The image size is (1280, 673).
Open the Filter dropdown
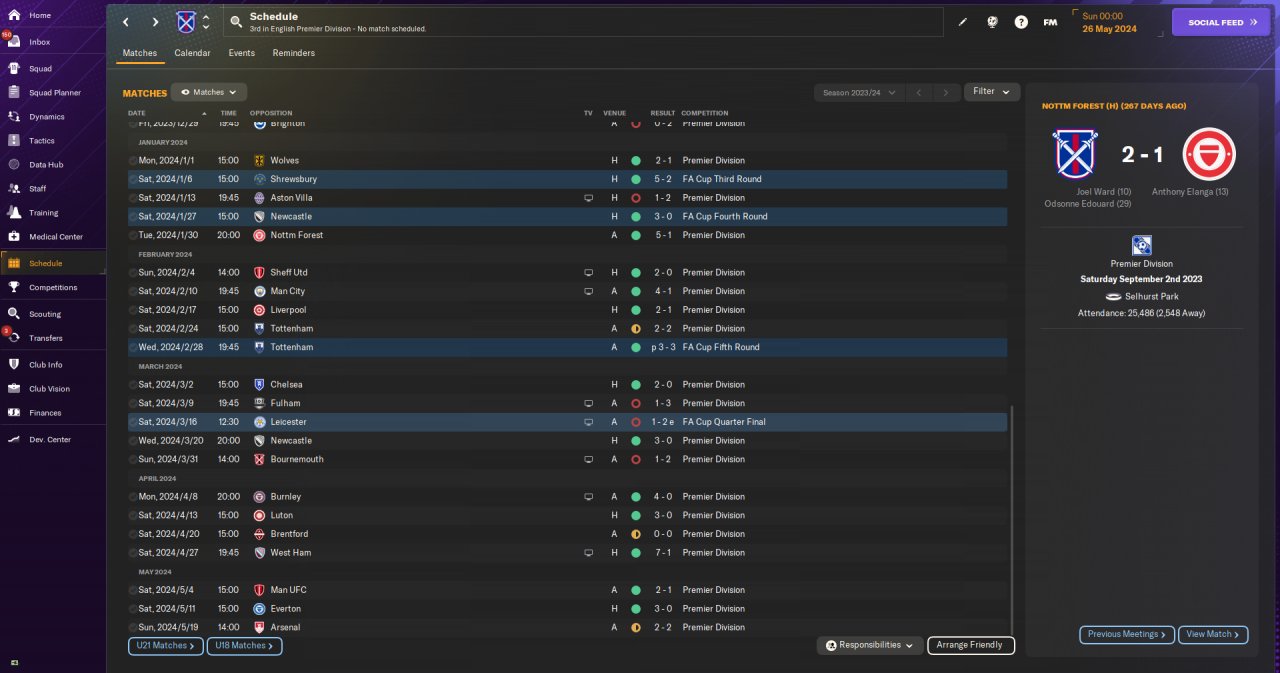pos(992,91)
